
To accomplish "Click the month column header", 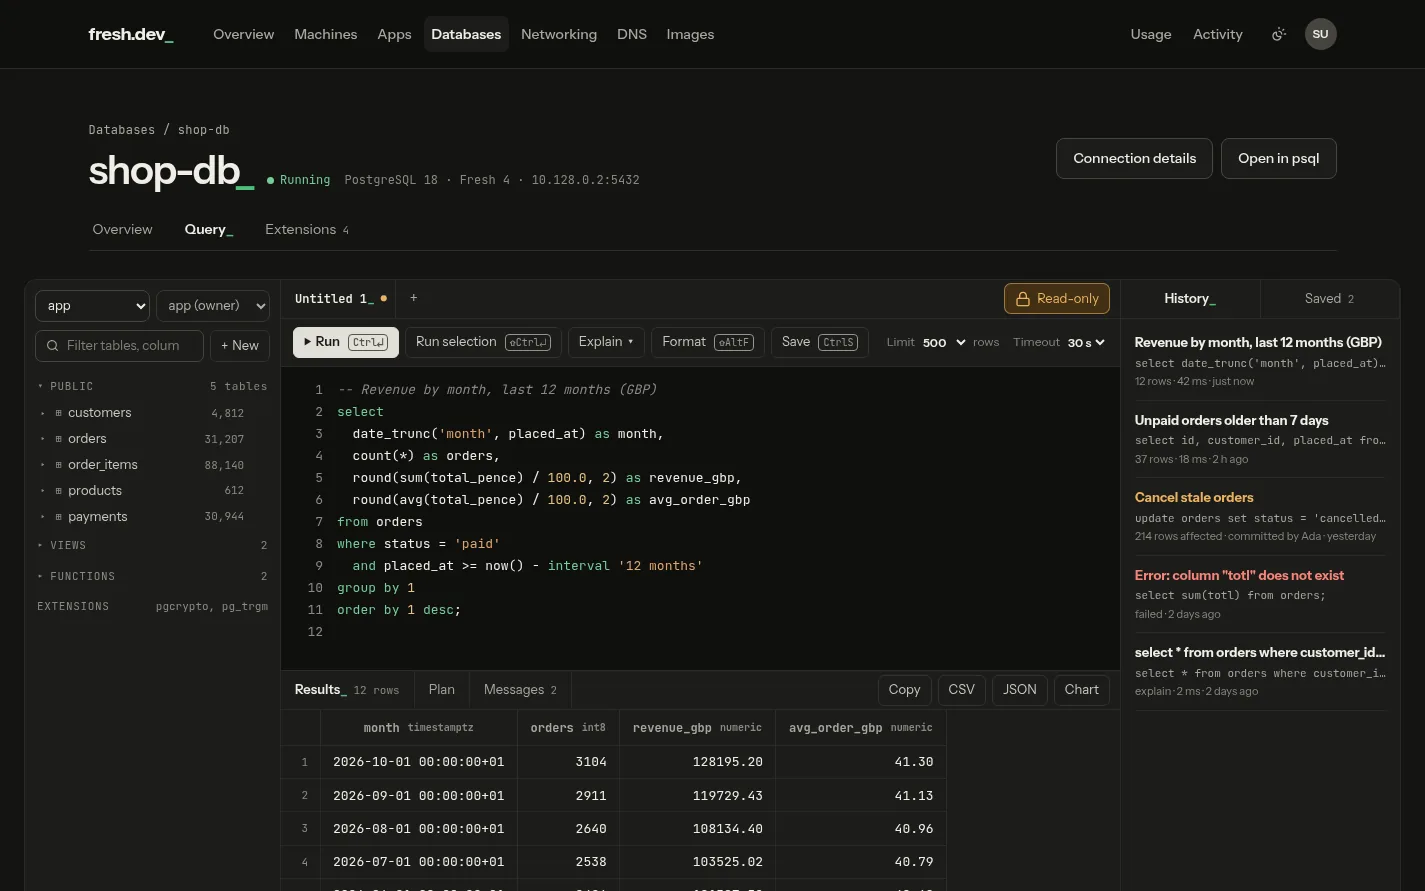I will (x=418, y=728).
